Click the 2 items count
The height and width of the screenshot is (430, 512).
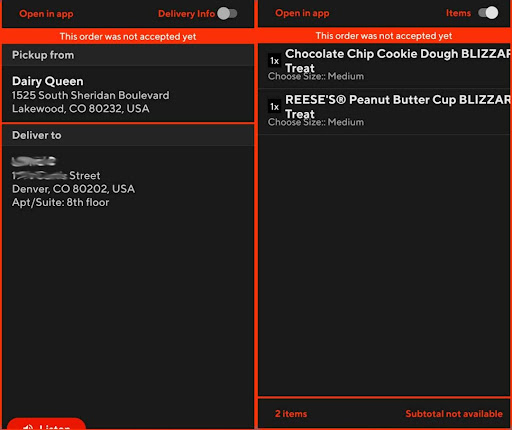pos(291,414)
